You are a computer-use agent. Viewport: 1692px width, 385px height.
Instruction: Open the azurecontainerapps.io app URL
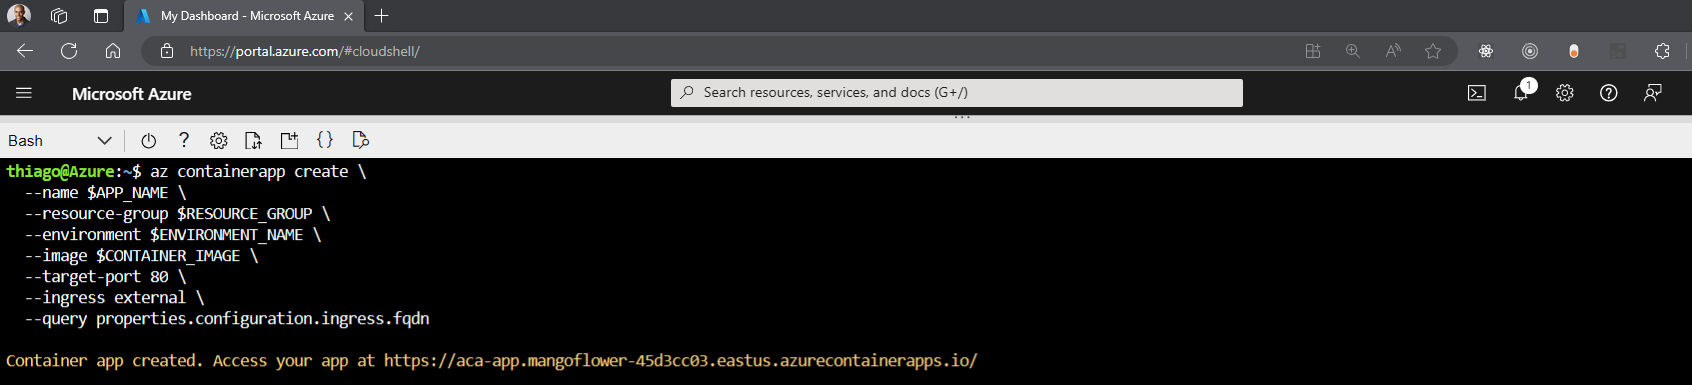point(681,361)
